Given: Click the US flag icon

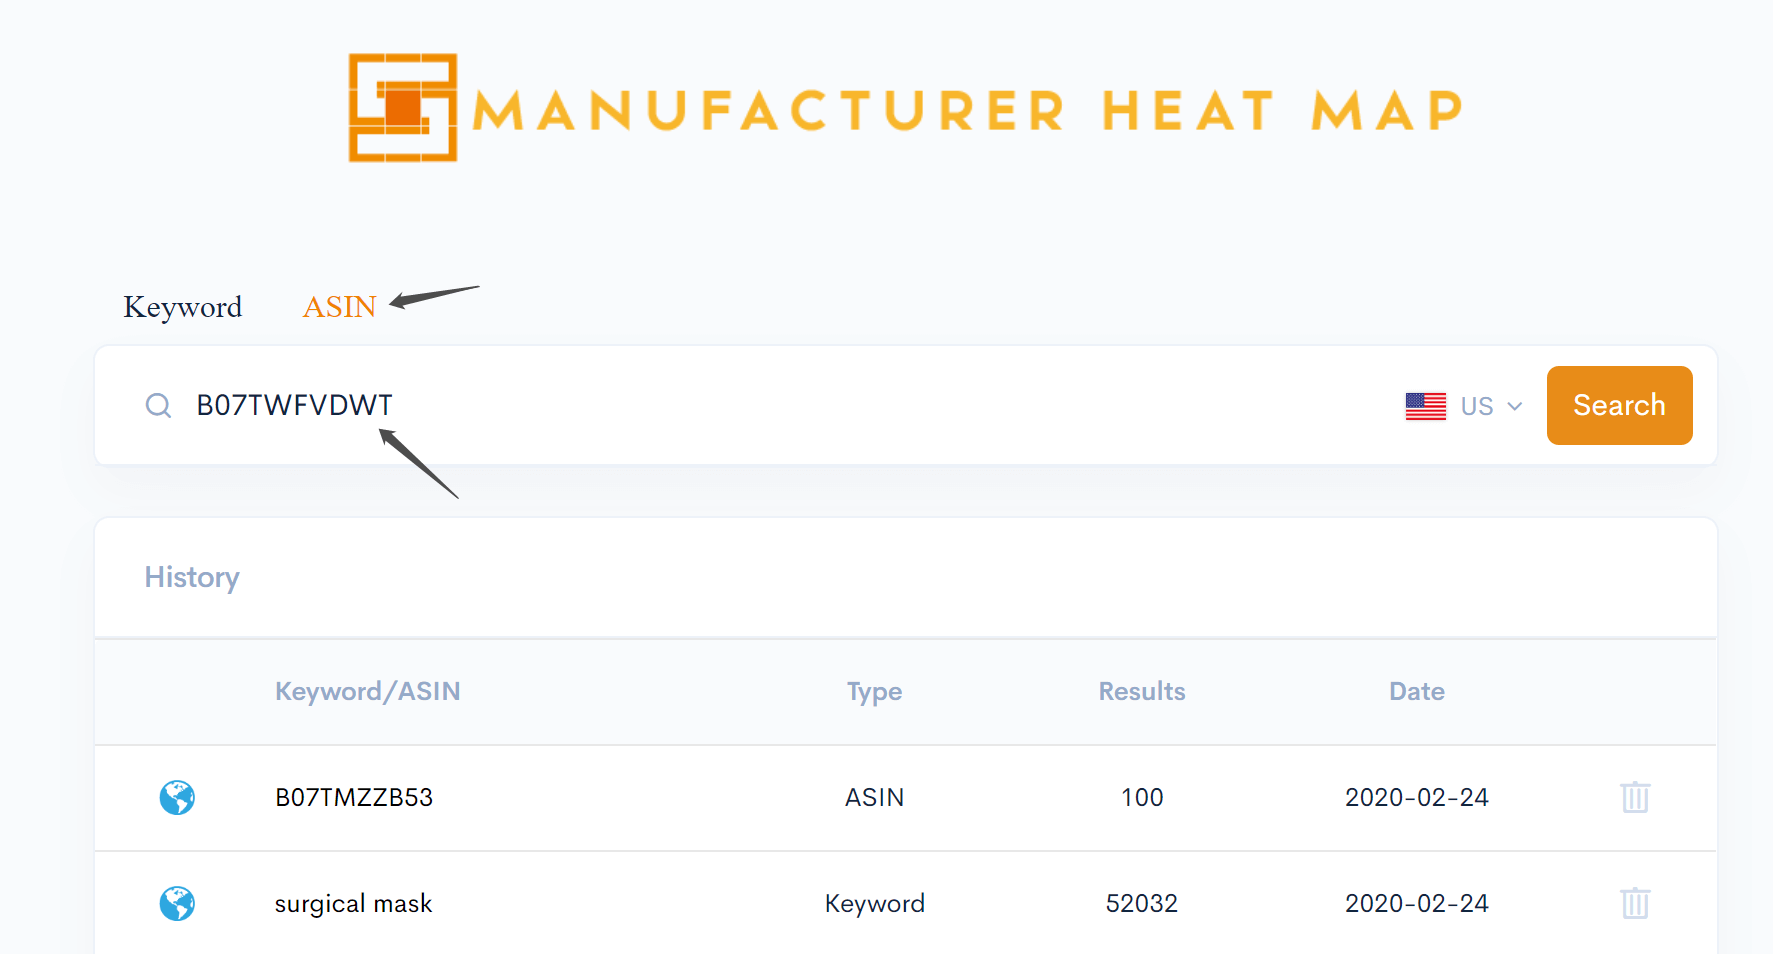Looking at the screenshot, I should pyautogui.click(x=1425, y=406).
